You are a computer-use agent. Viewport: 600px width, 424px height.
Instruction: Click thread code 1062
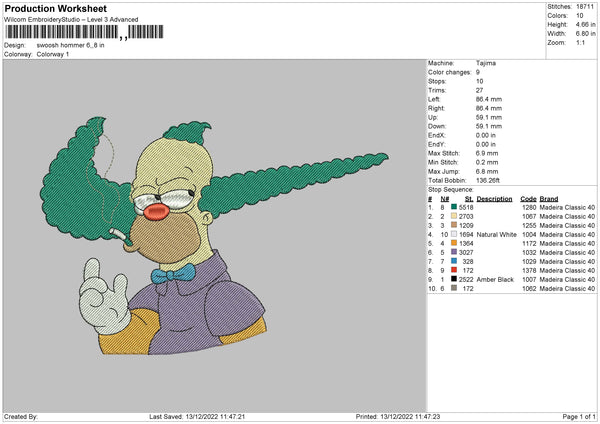tap(529, 289)
